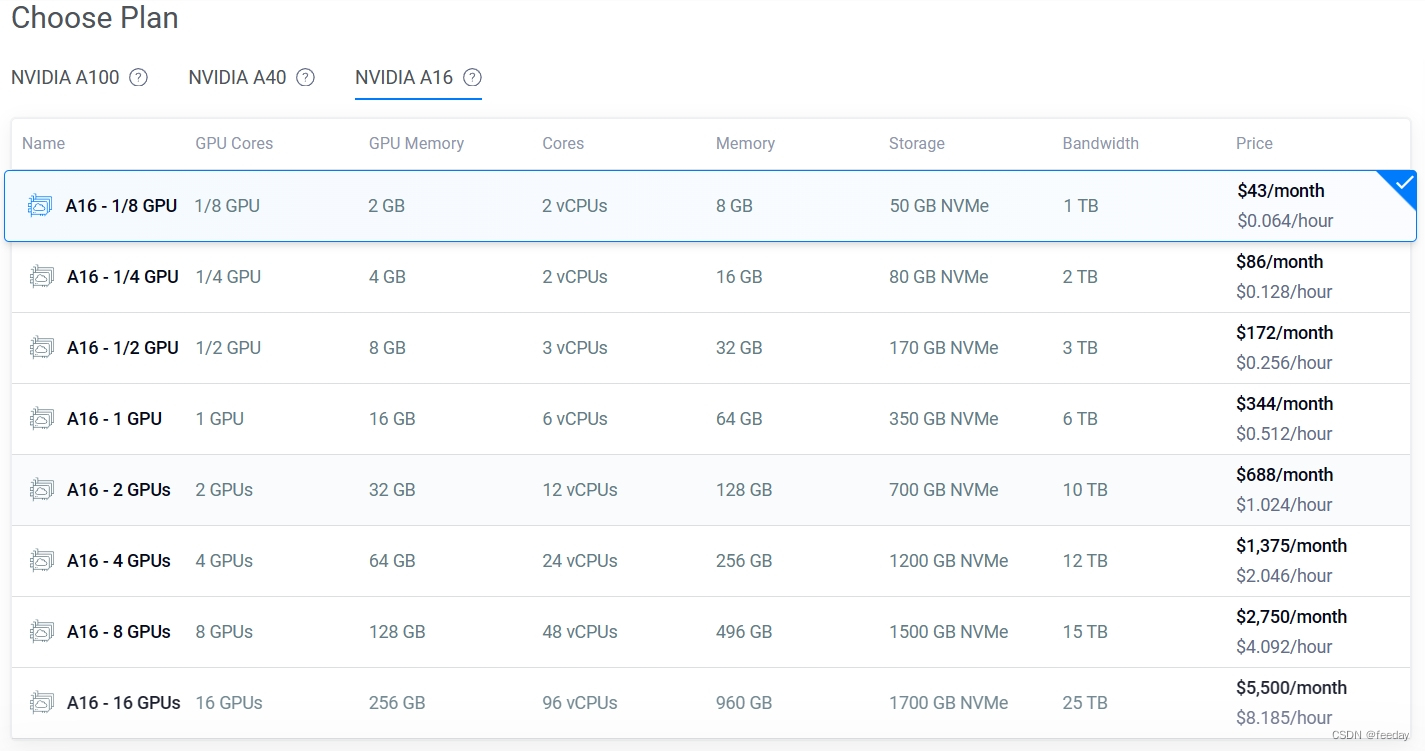This screenshot has width=1425, height=751.
Task: Click the 10 TB bandwidth cell
Action: (x=1085, y=490)
